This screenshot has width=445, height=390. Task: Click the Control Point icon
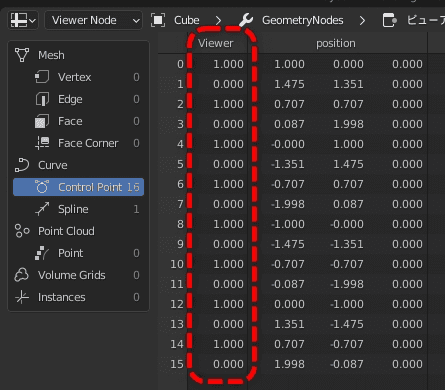[x=42, y=187]
